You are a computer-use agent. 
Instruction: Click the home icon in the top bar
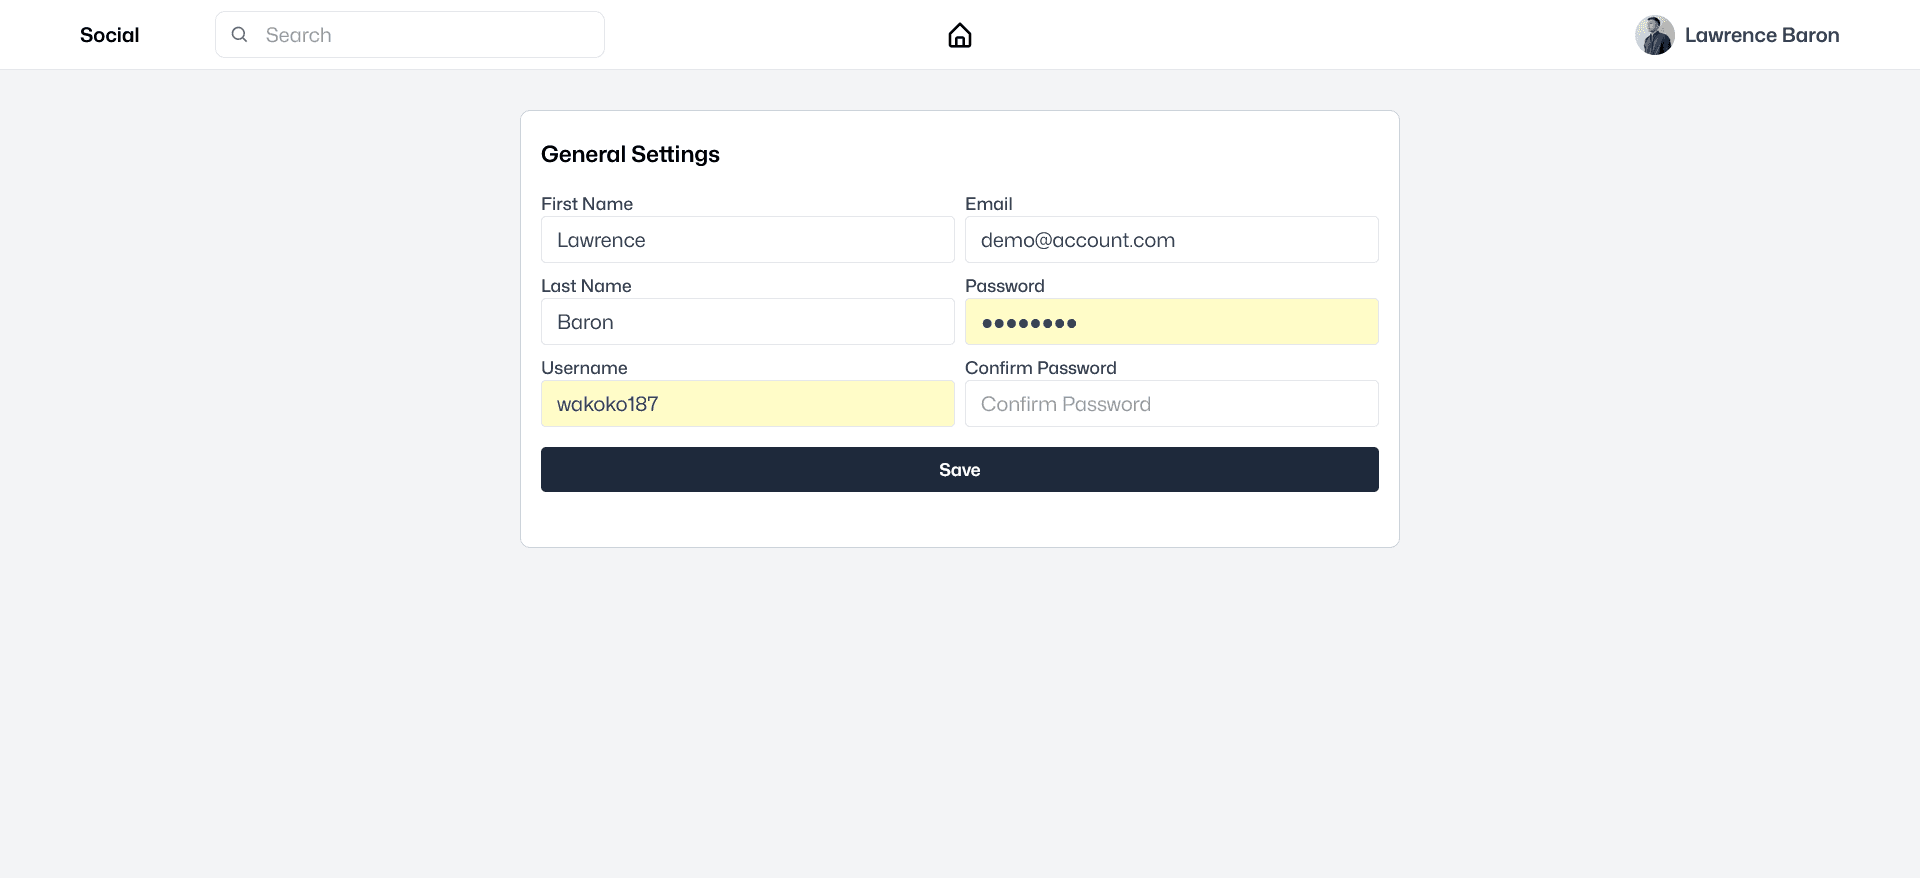click(960, 36)
